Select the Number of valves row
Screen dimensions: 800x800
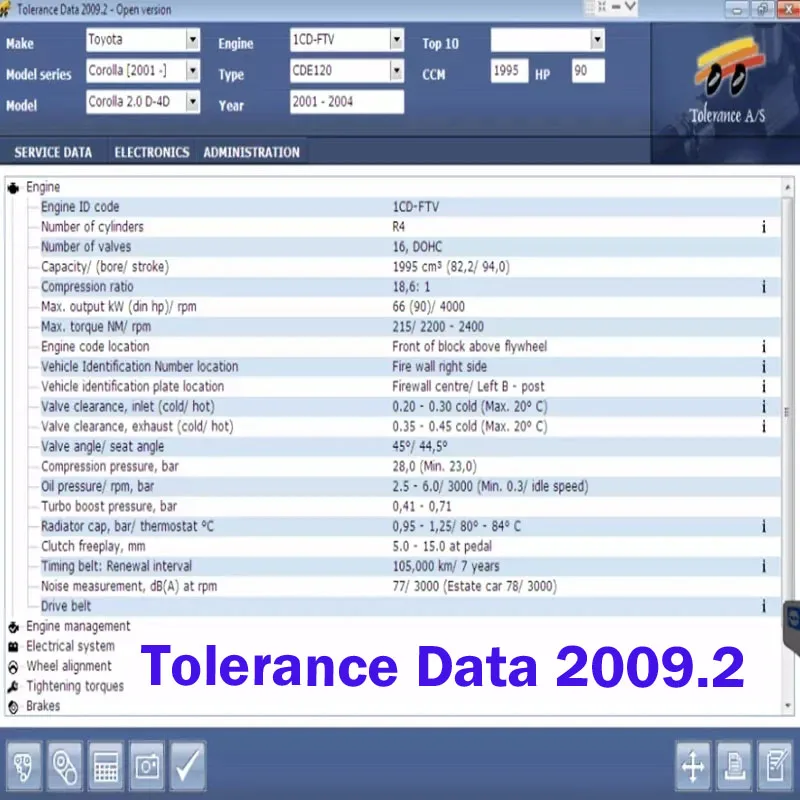(x=411, y=247)
